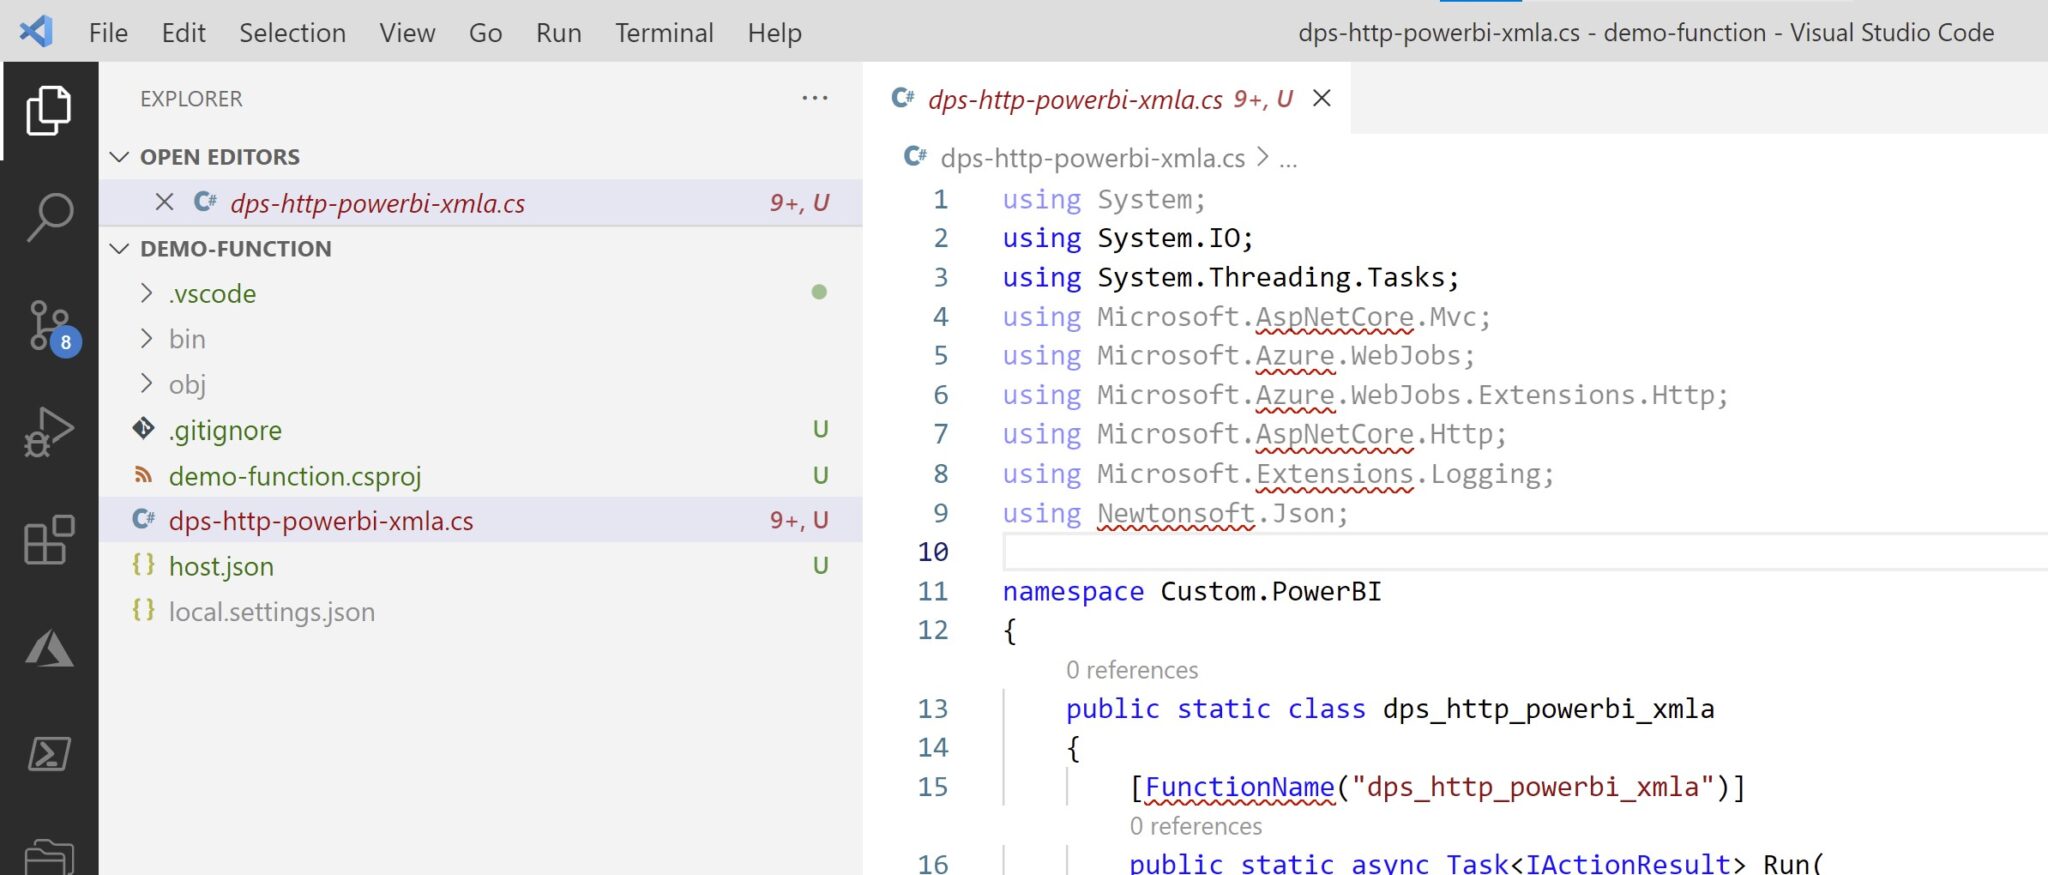Open the Terminal menu
This screenshot has height=875, width=2048.
click(x=664, y=33)
